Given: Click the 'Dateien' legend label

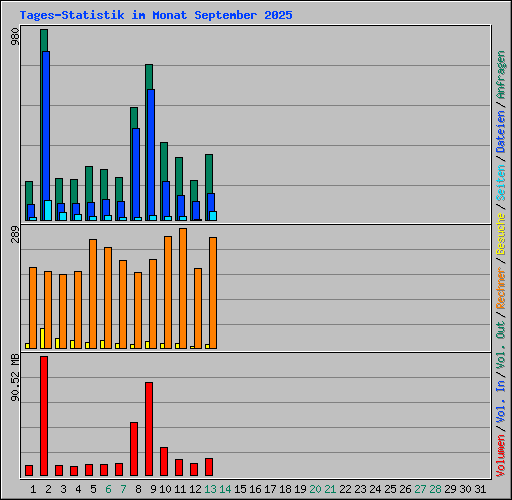Looking at the screenshot, I should point(500,131).
